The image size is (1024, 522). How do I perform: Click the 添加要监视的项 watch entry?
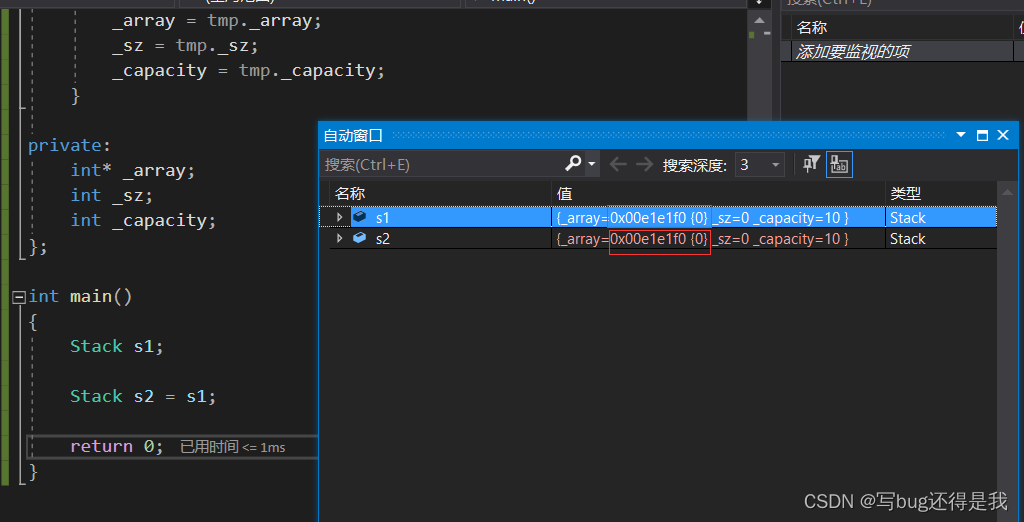pyautogui.click(x=852, y=52)
